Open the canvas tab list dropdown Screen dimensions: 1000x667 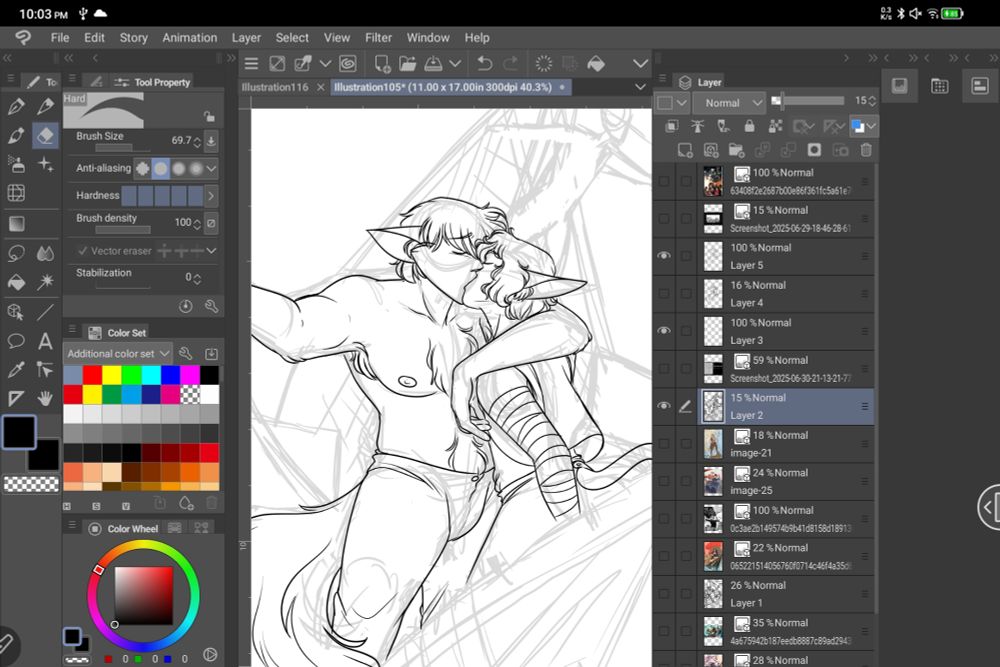(x=640, y=87)
